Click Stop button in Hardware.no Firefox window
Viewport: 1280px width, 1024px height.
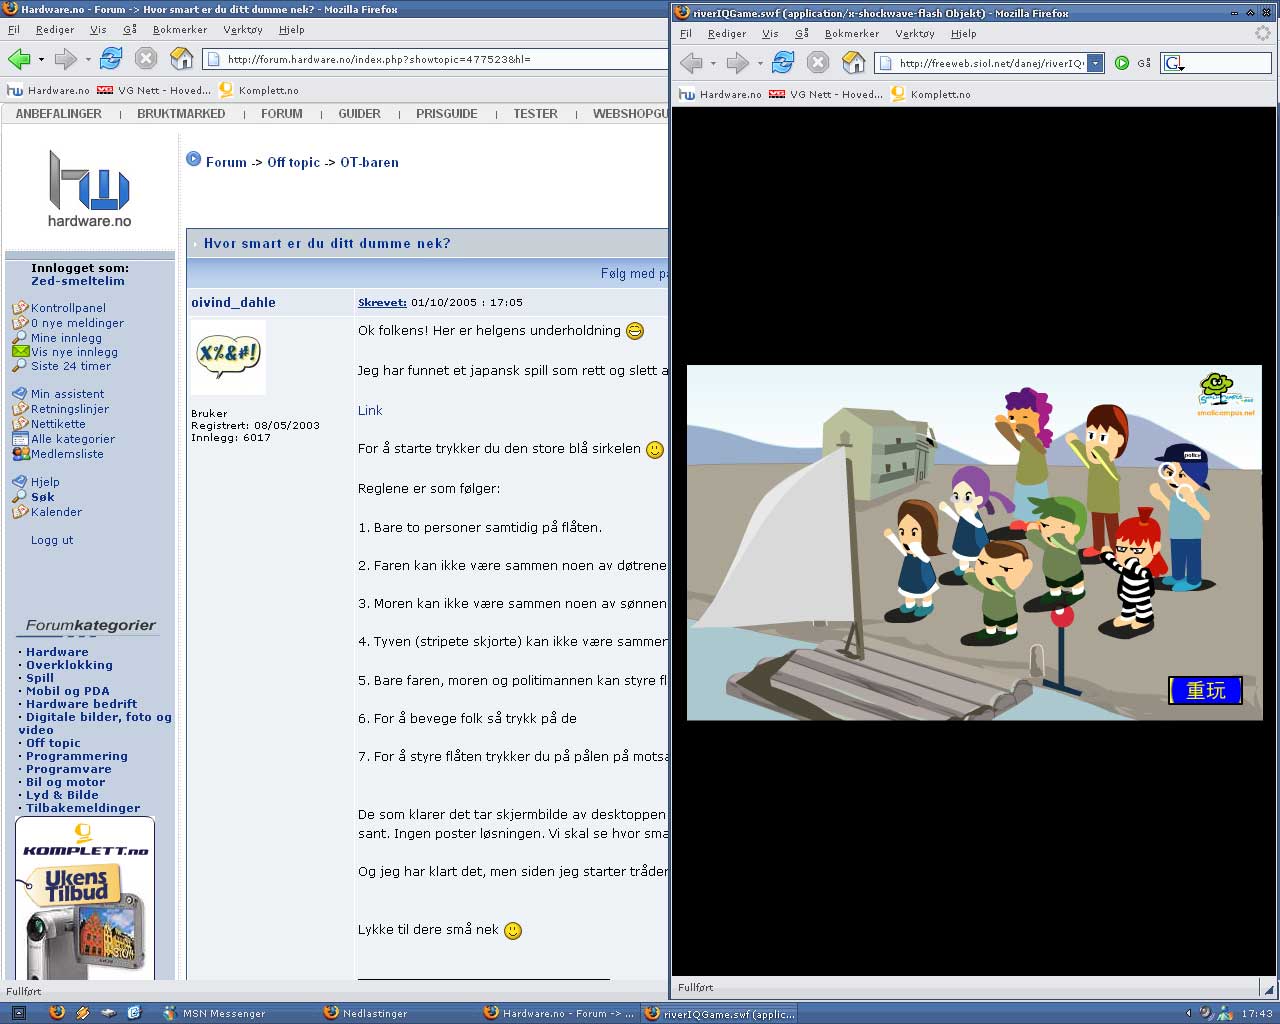point(146,58)
